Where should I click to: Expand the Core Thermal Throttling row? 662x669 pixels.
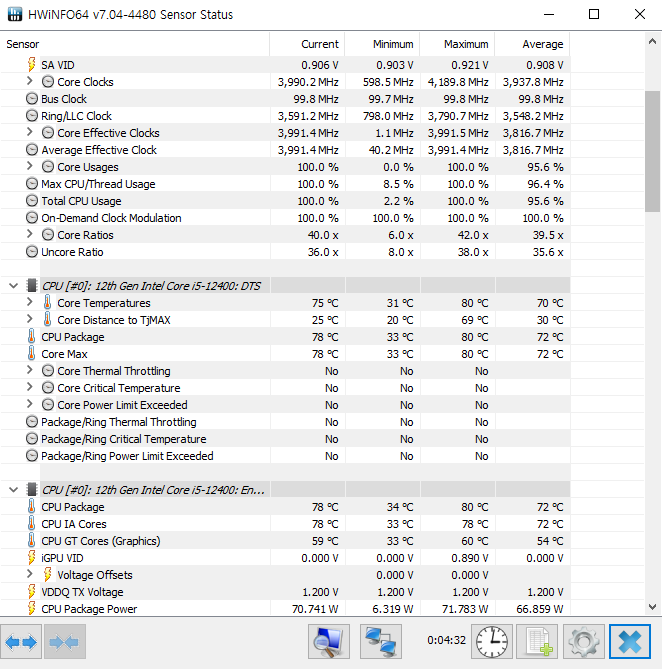pyautogui.click(x=29, y=370)
